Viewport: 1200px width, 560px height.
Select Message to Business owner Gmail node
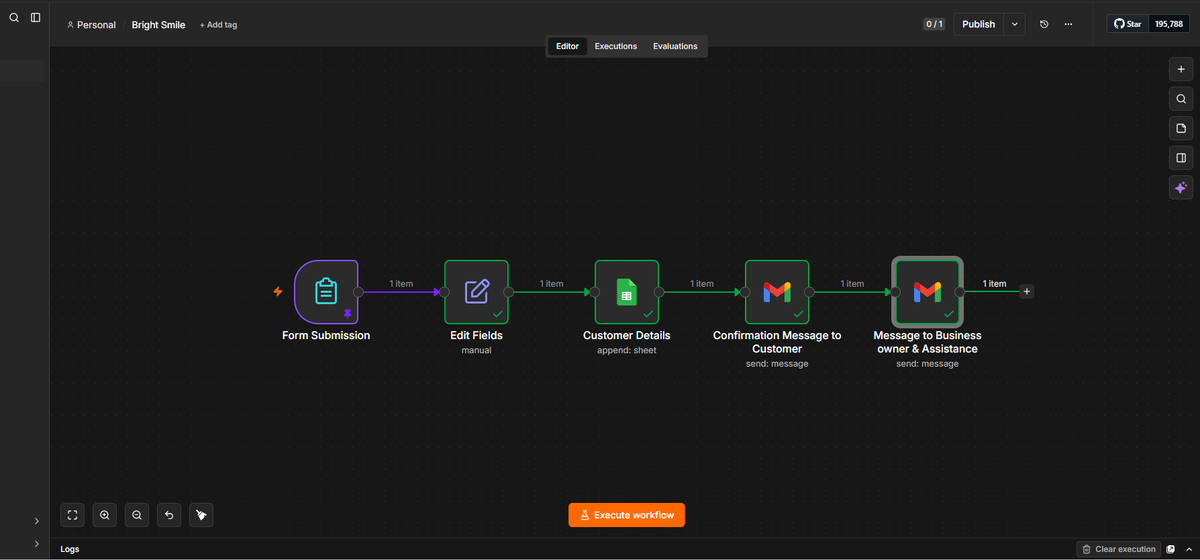coord(927,292)
